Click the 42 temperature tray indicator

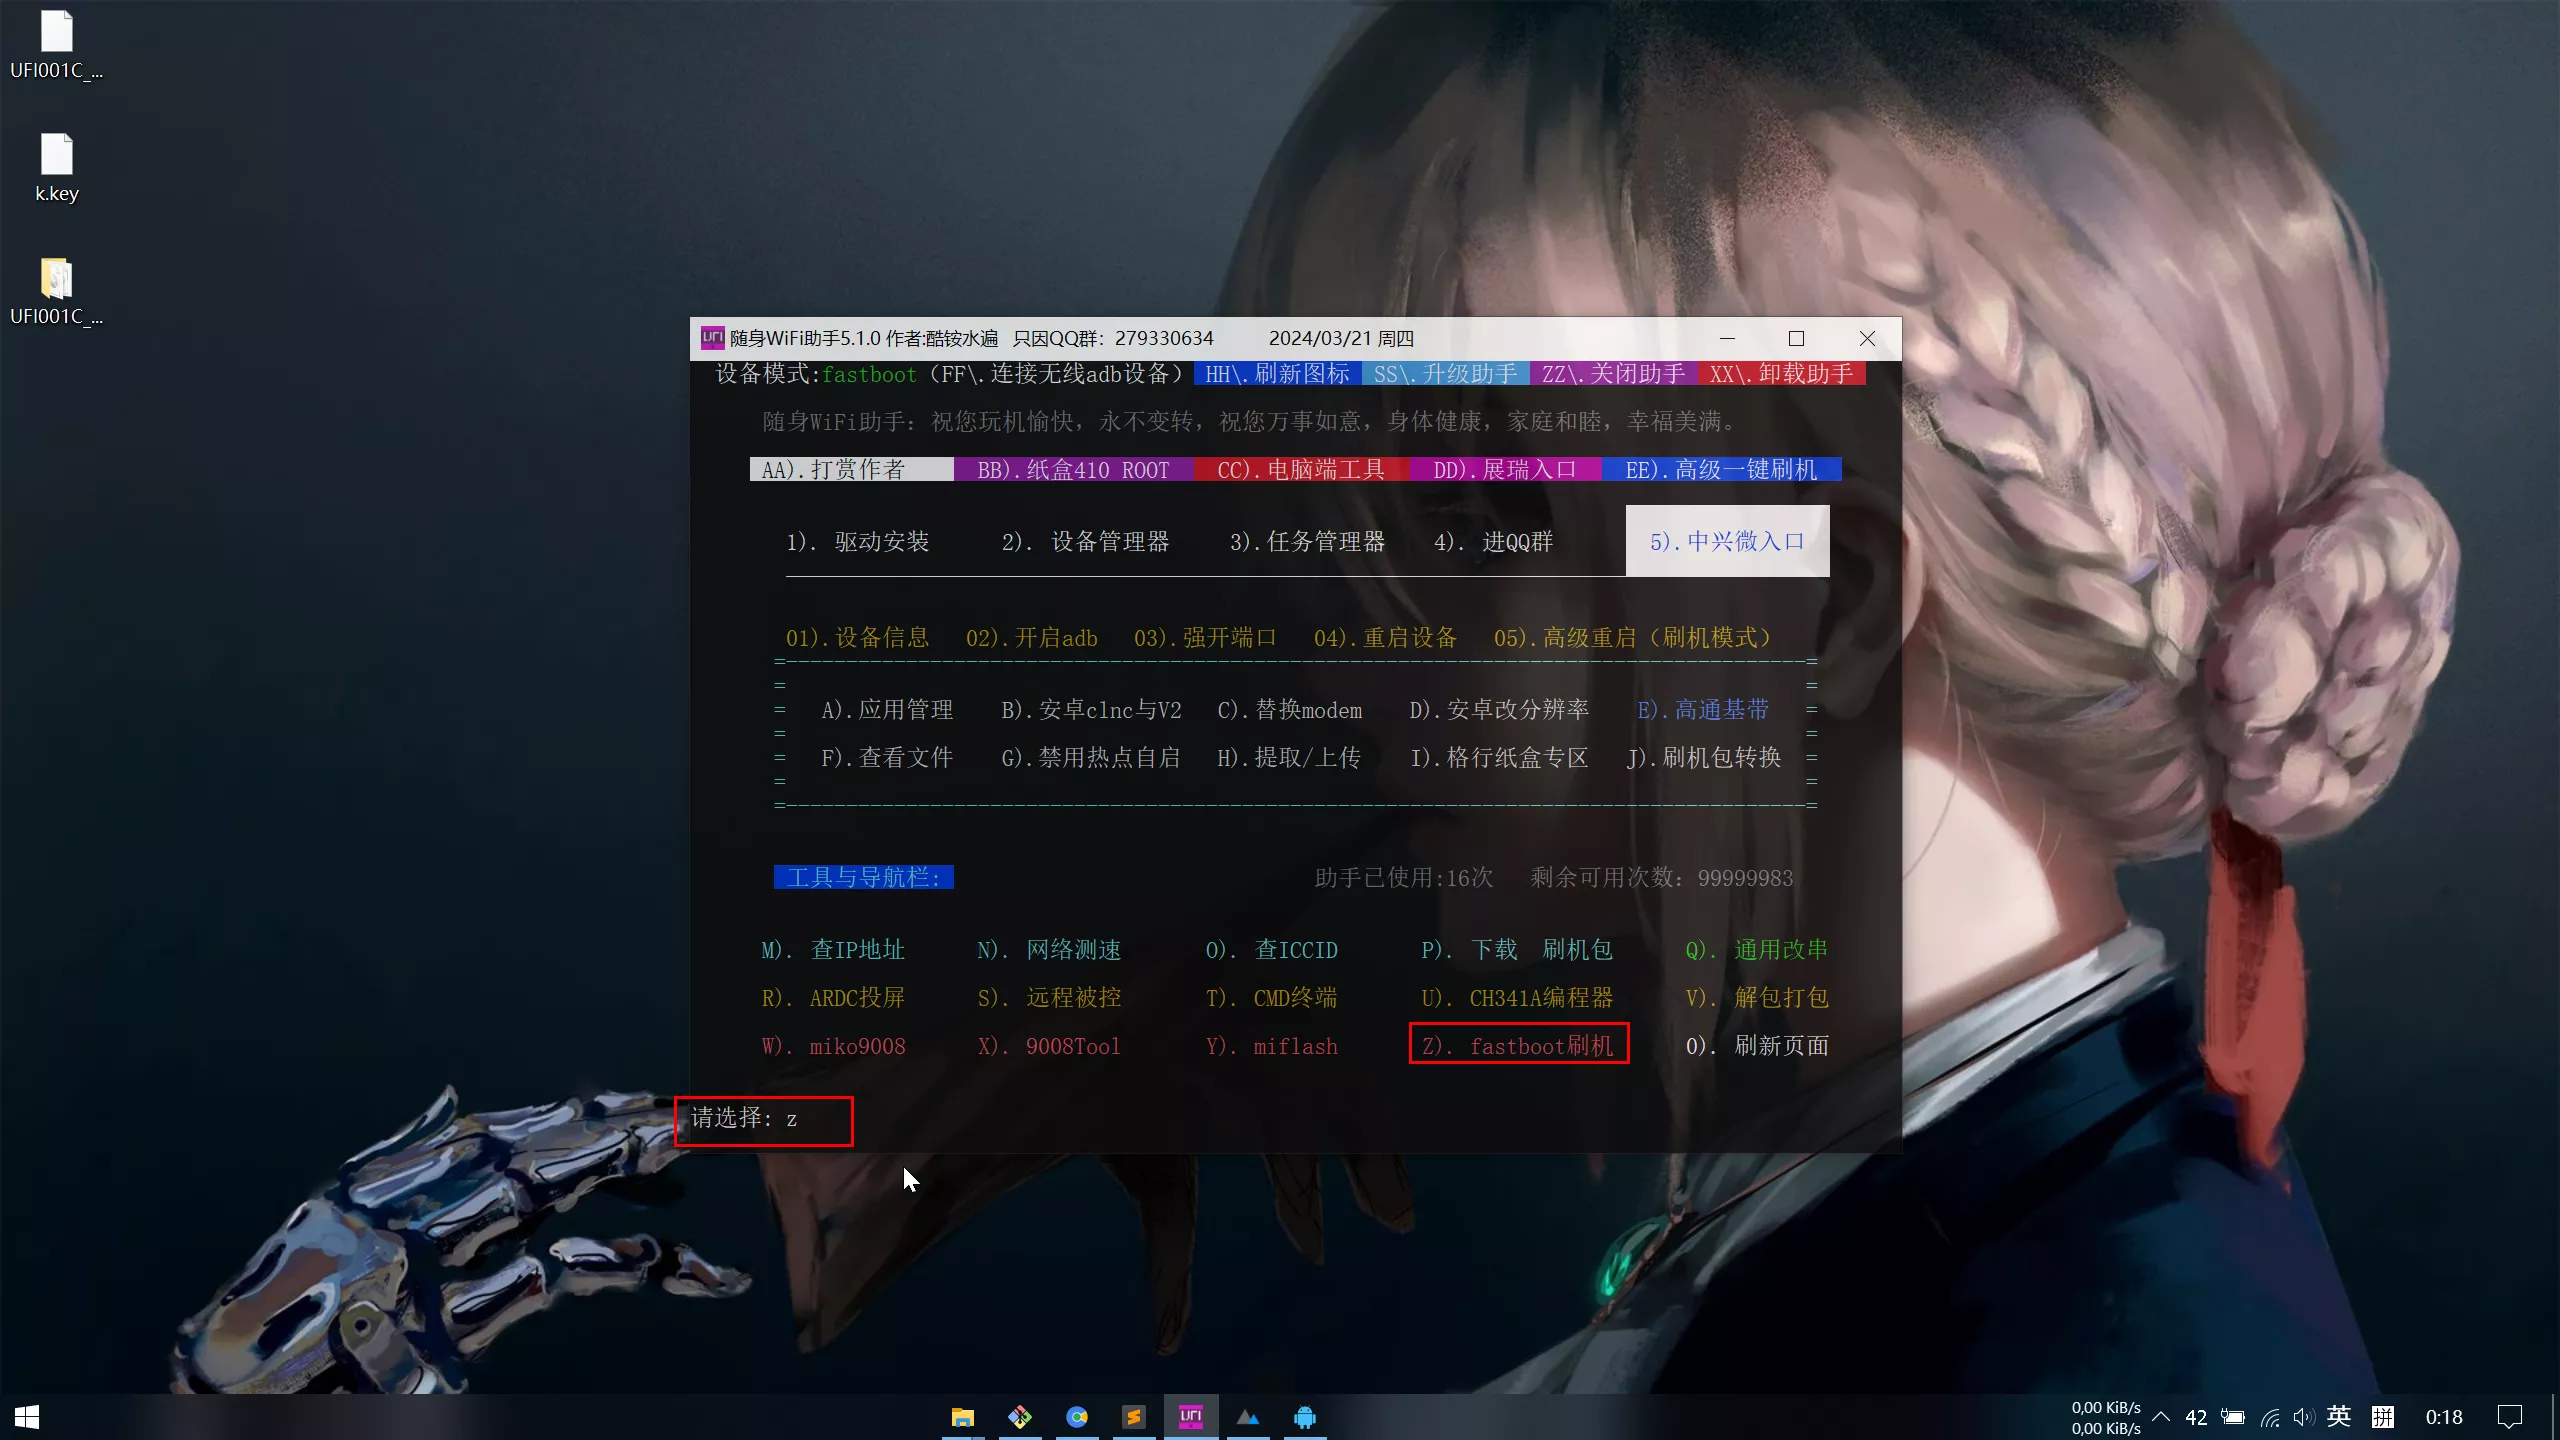pos(2196,1417)
